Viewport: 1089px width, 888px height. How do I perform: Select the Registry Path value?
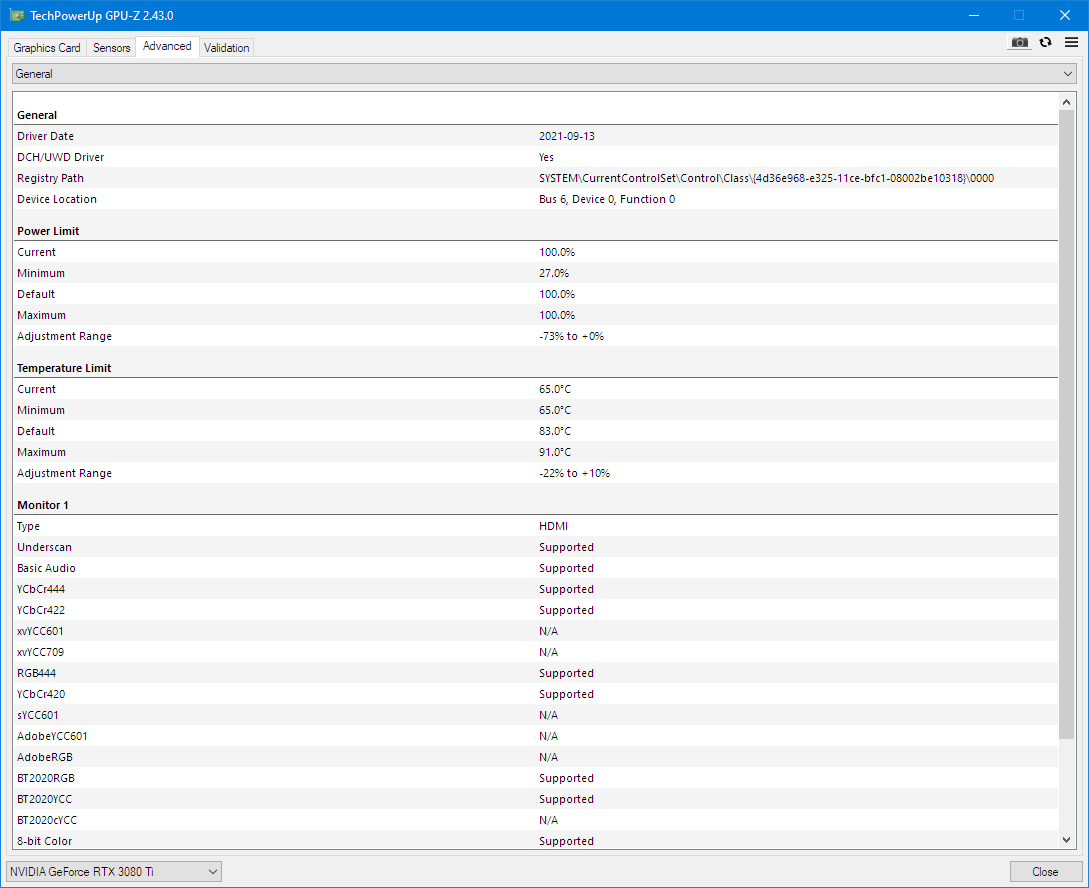tap(767, 178)
